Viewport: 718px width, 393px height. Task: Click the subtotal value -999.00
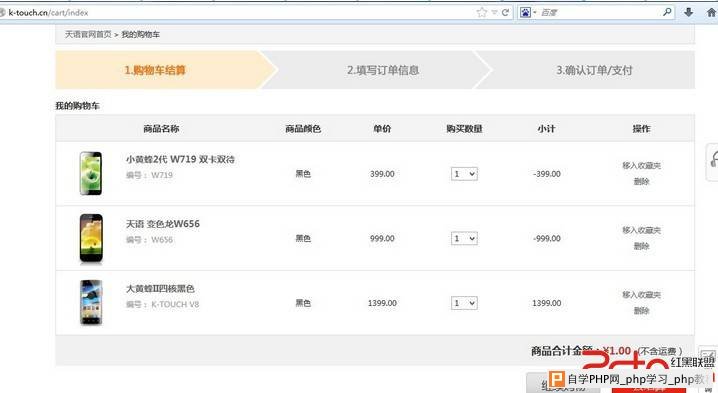[x=547, y=239]
